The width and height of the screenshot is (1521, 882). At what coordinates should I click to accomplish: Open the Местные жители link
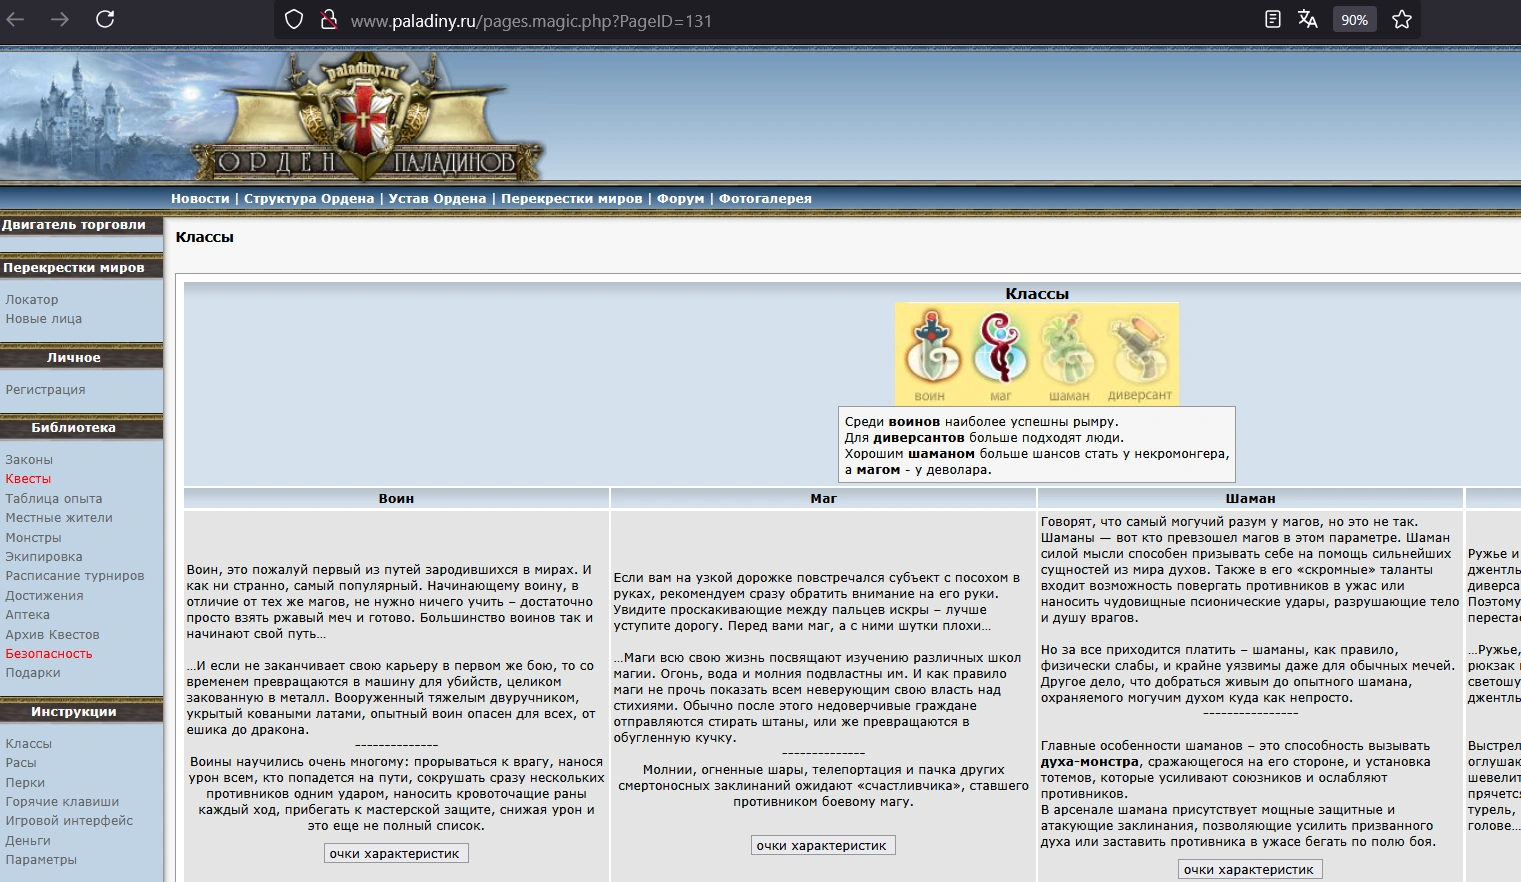coord(59,518)
